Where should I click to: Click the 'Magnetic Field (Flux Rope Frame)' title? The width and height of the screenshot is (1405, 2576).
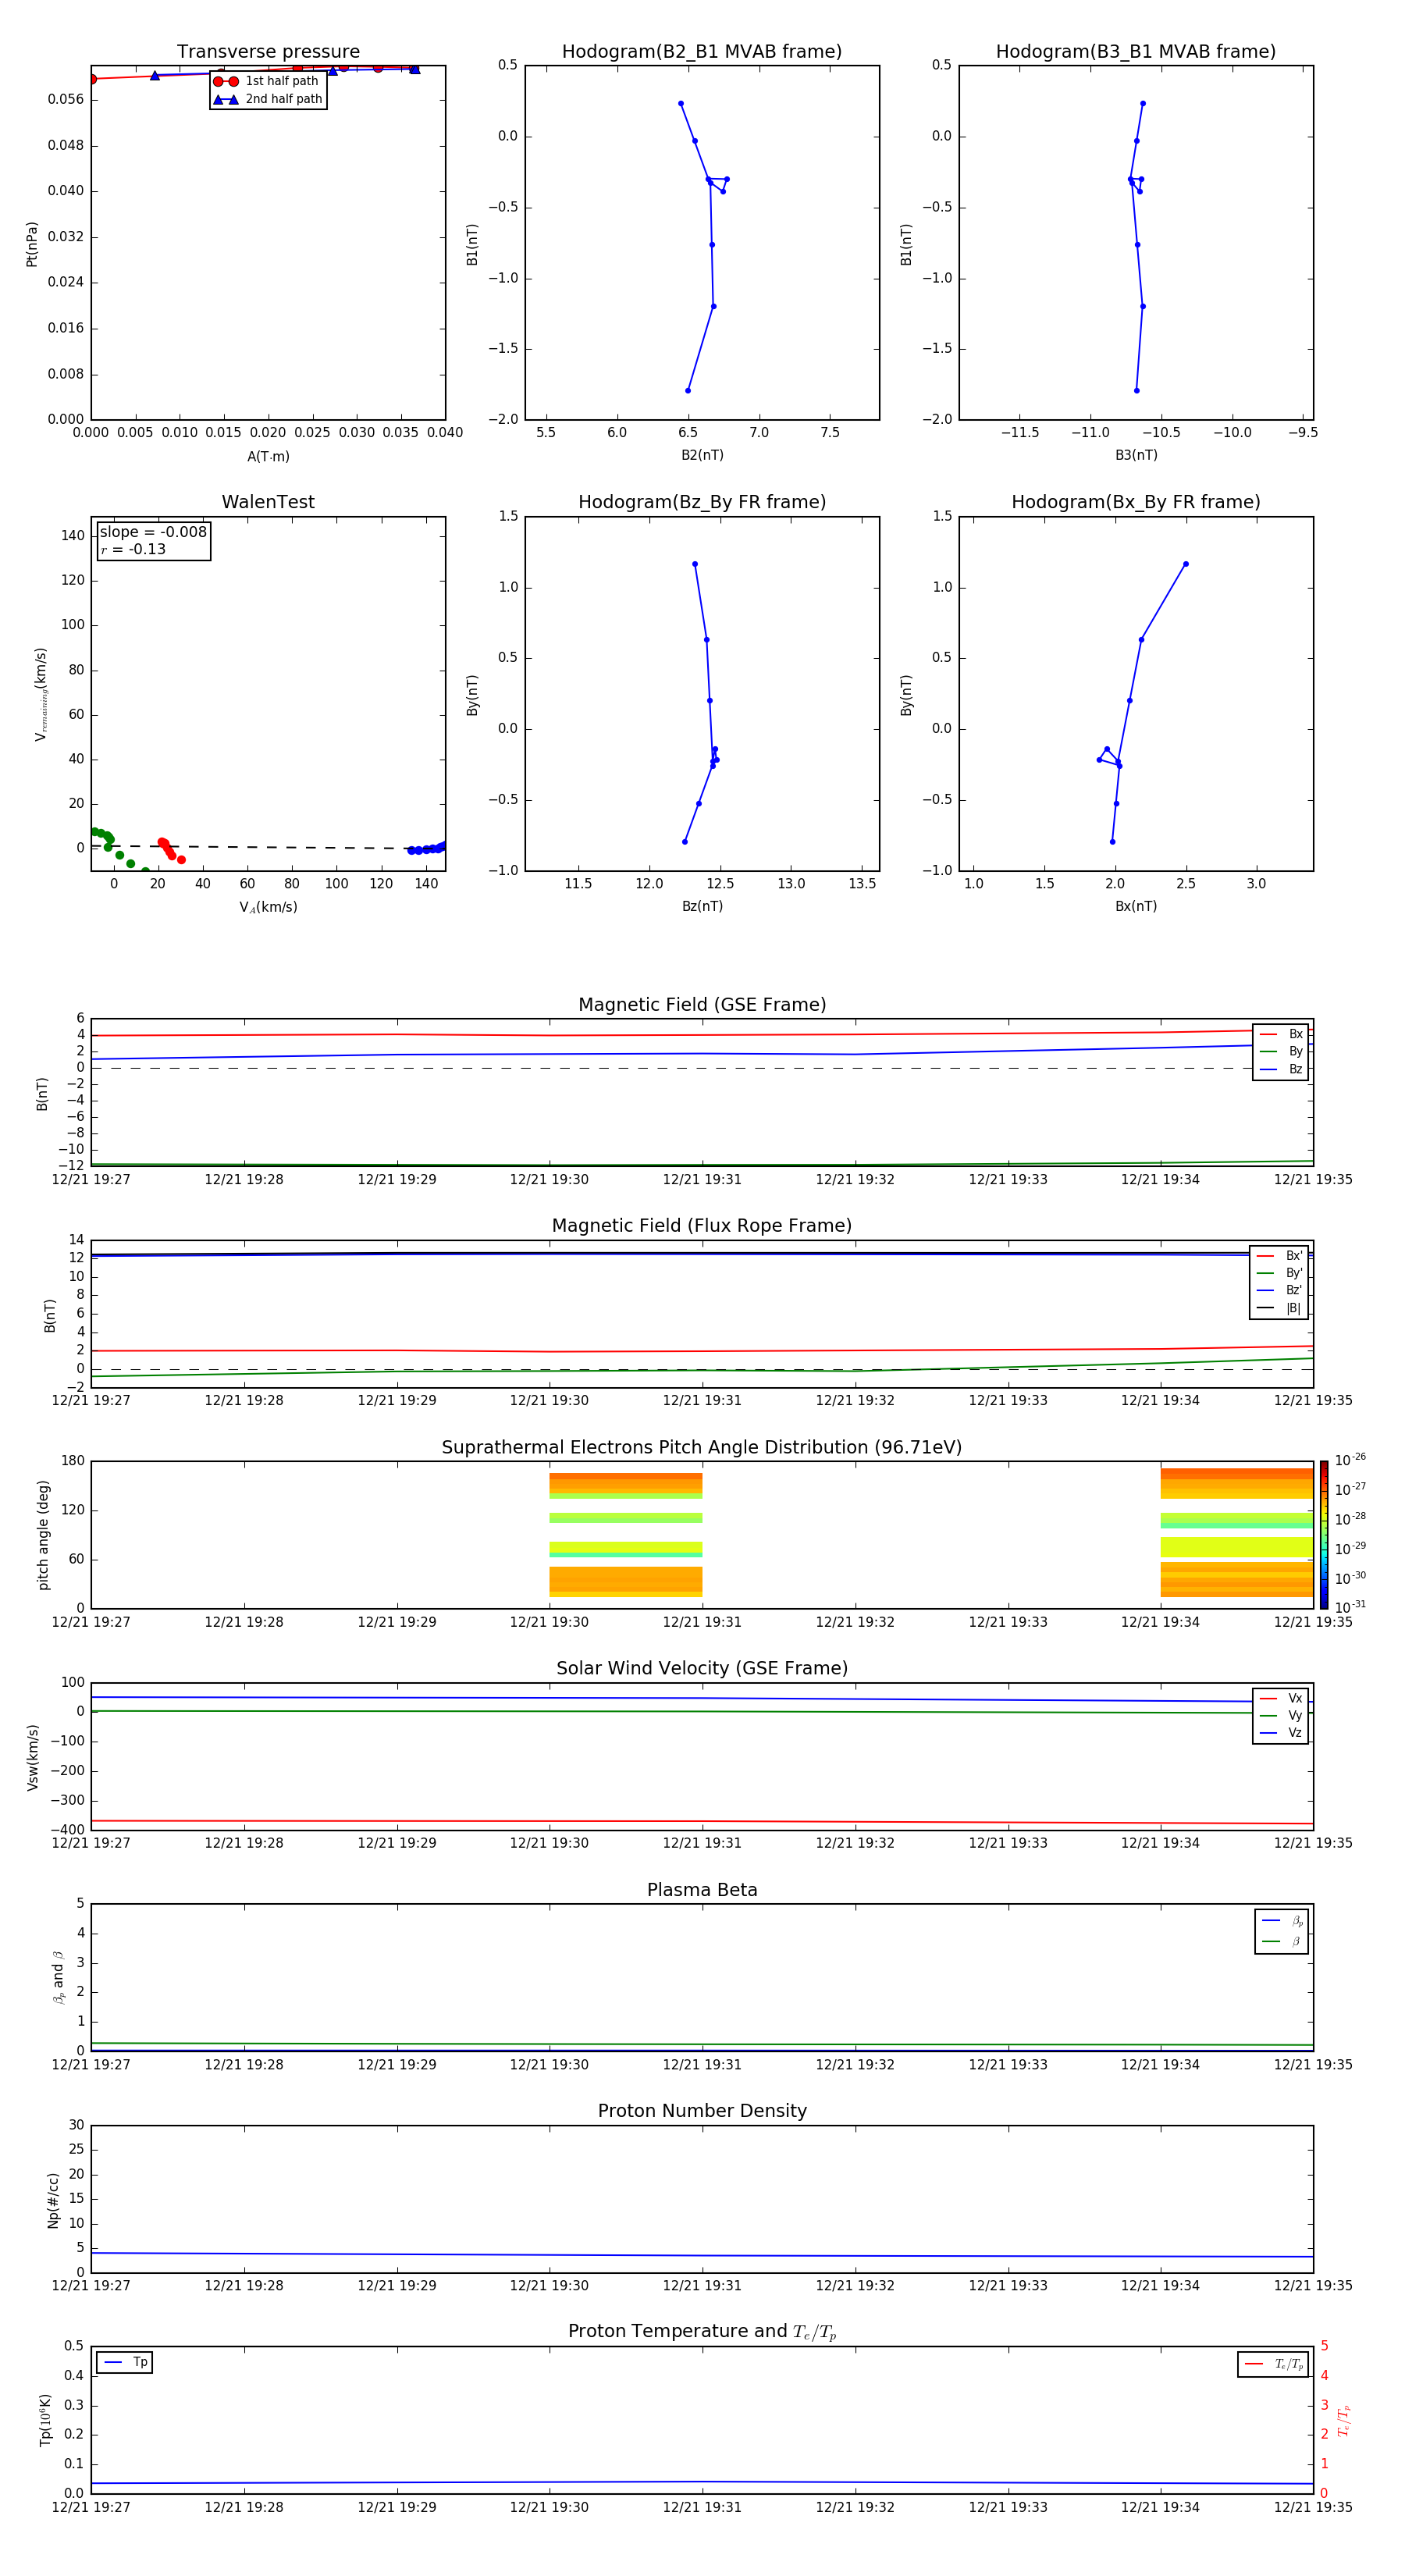702,1226
